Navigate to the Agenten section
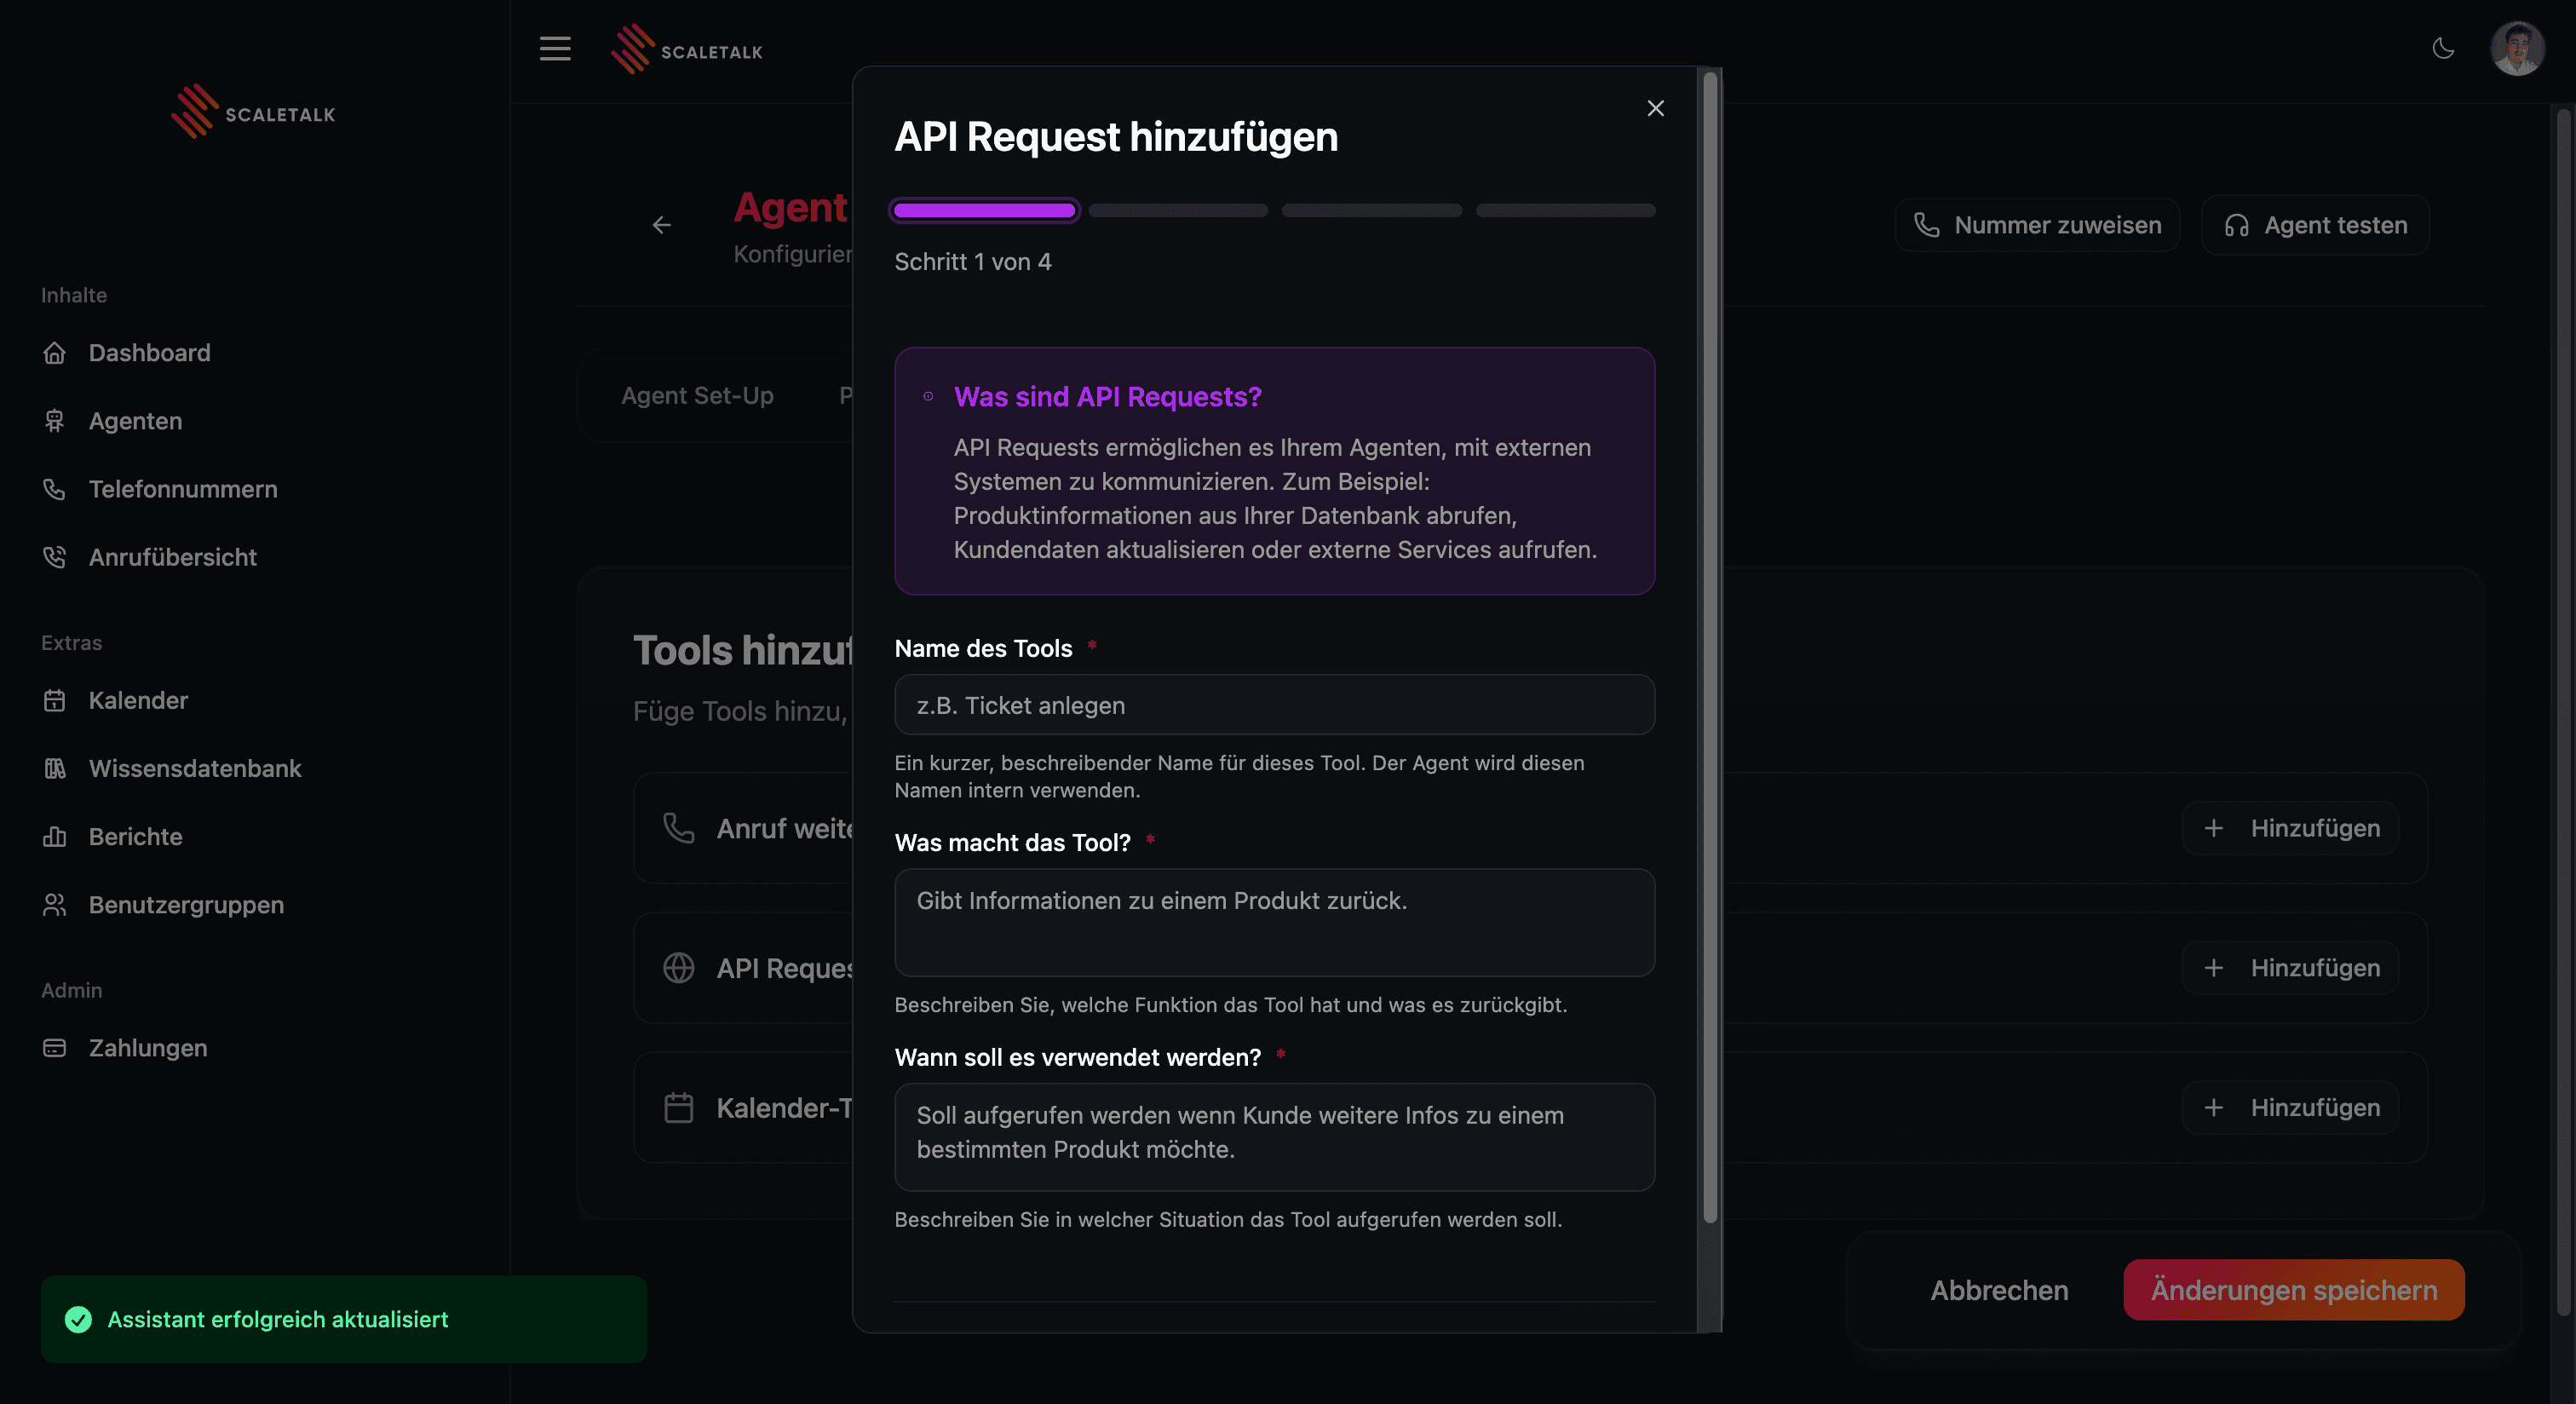The width and height of the screenshot is (2576, 1404). tap(135, 421)
